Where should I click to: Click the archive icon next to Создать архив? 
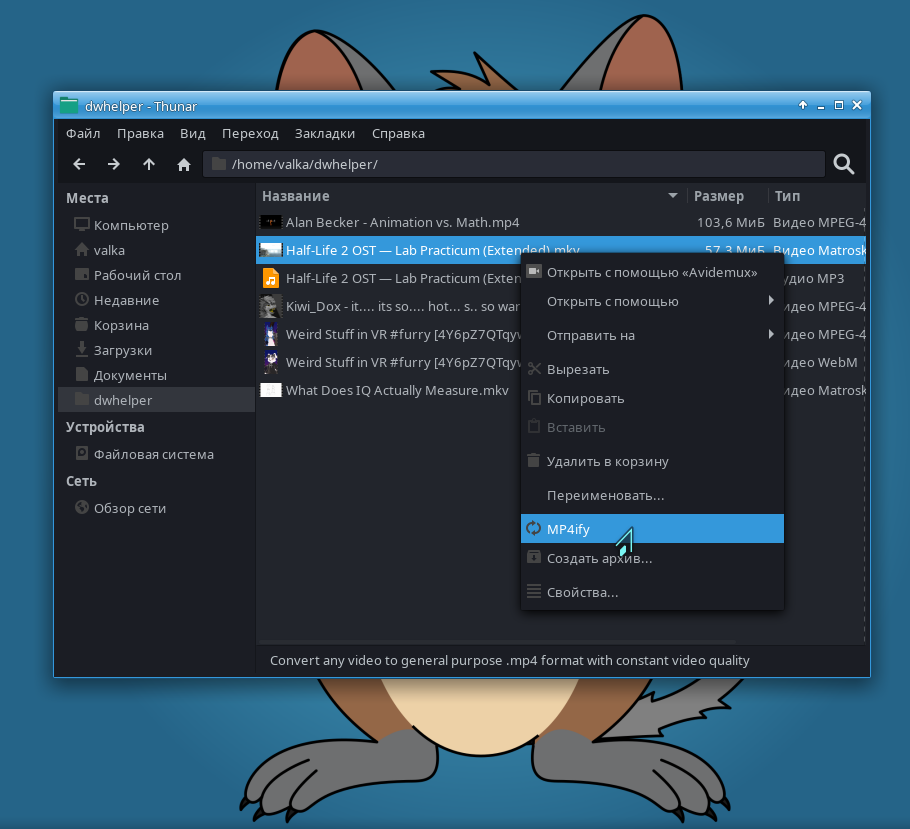tap(533, 557)
